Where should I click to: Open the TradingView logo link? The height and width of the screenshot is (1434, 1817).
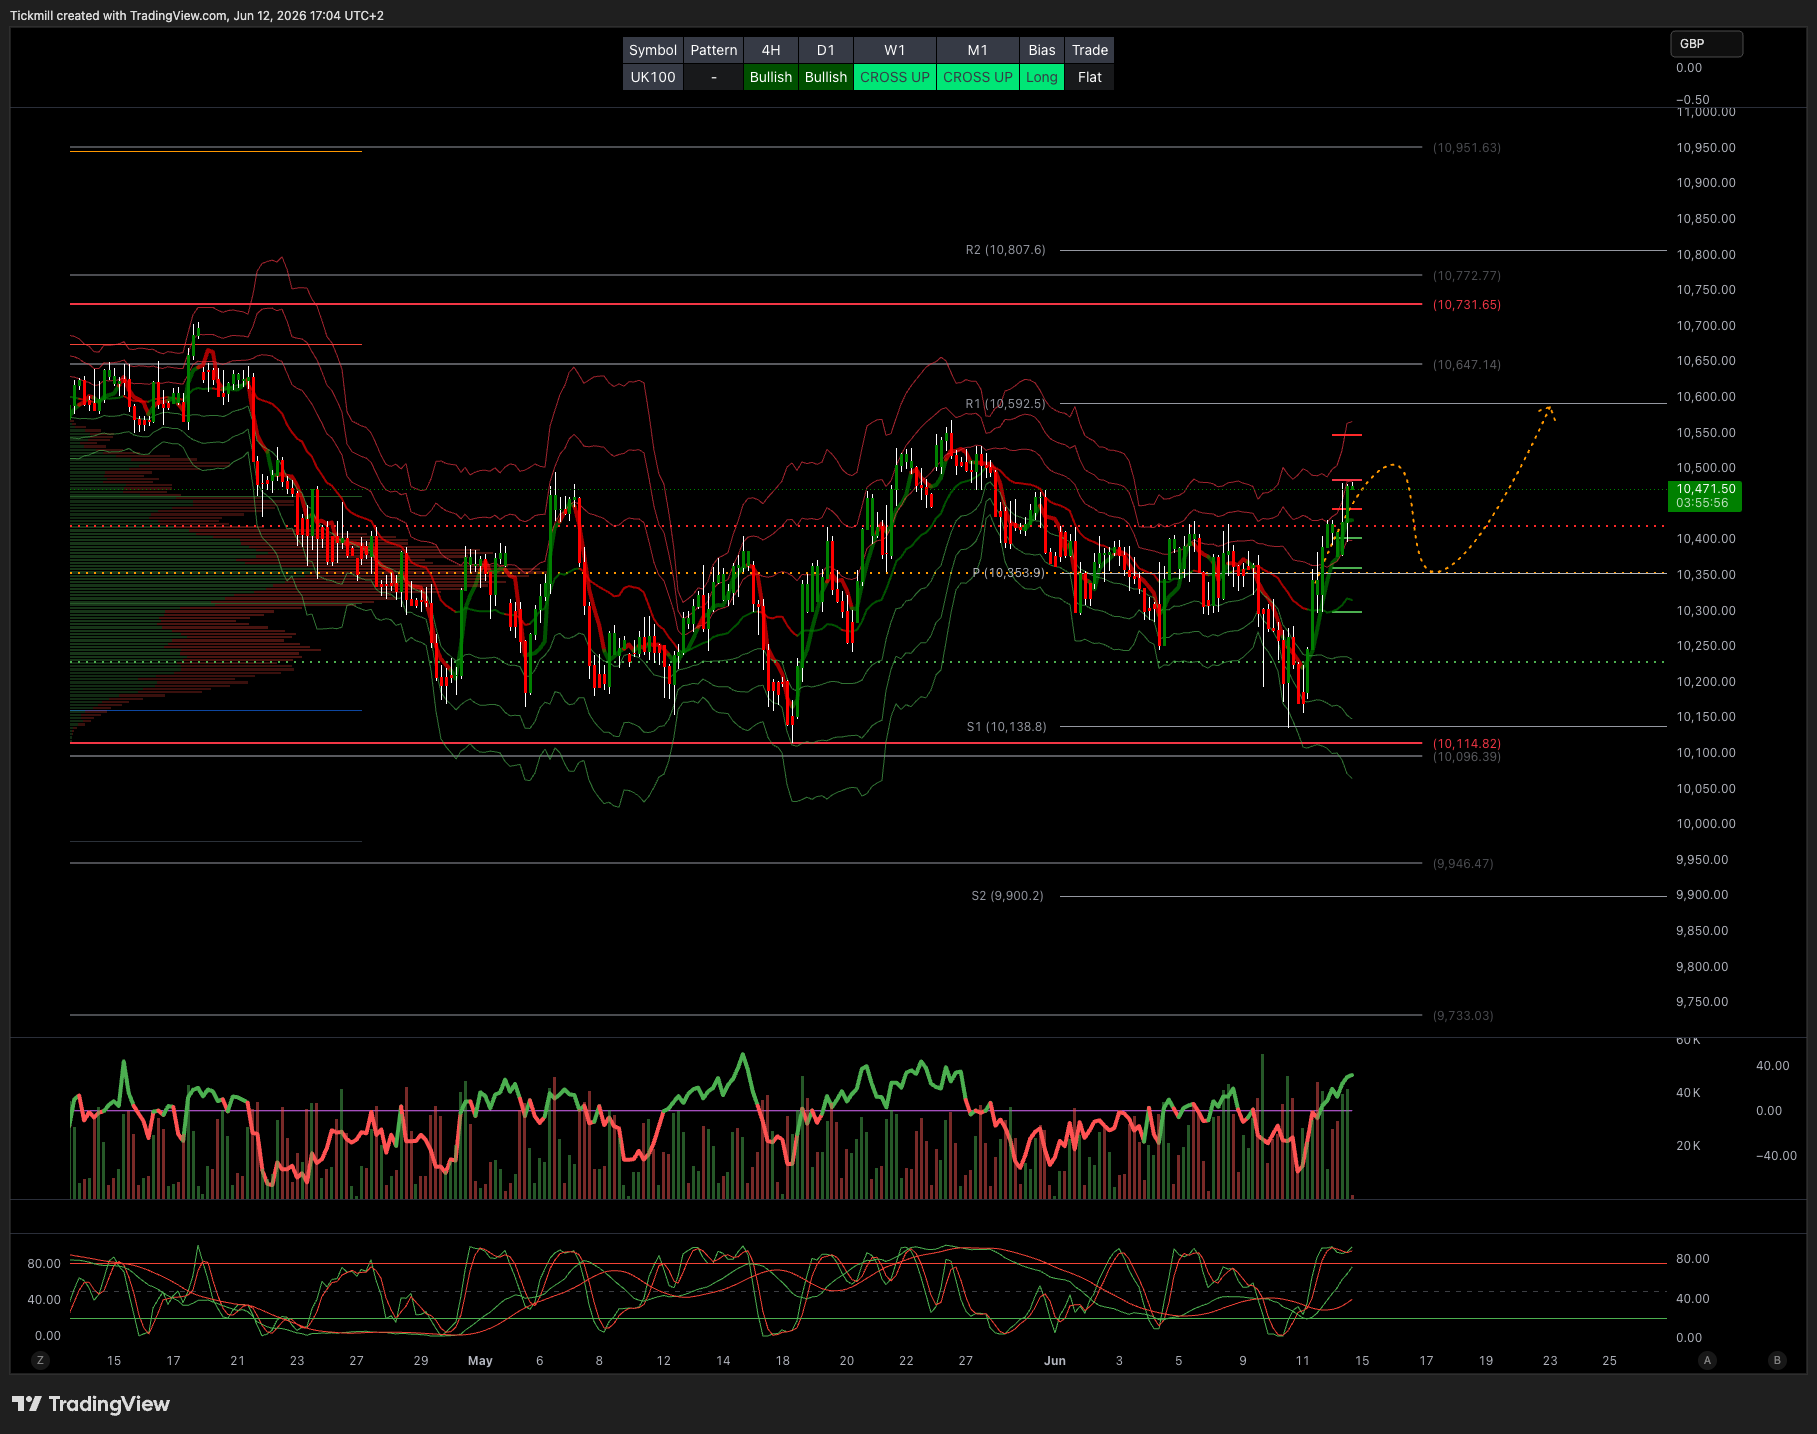point(91,1404)
